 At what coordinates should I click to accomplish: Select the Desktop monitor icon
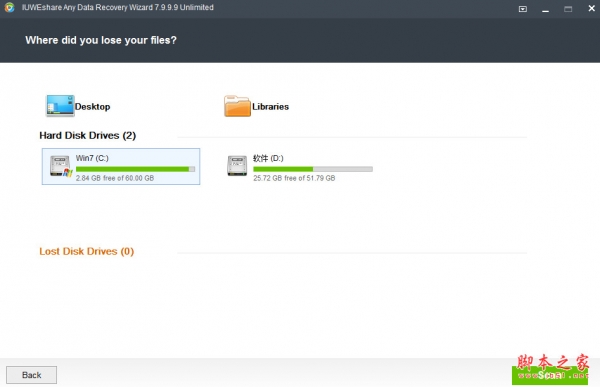[x=60, y=106]
